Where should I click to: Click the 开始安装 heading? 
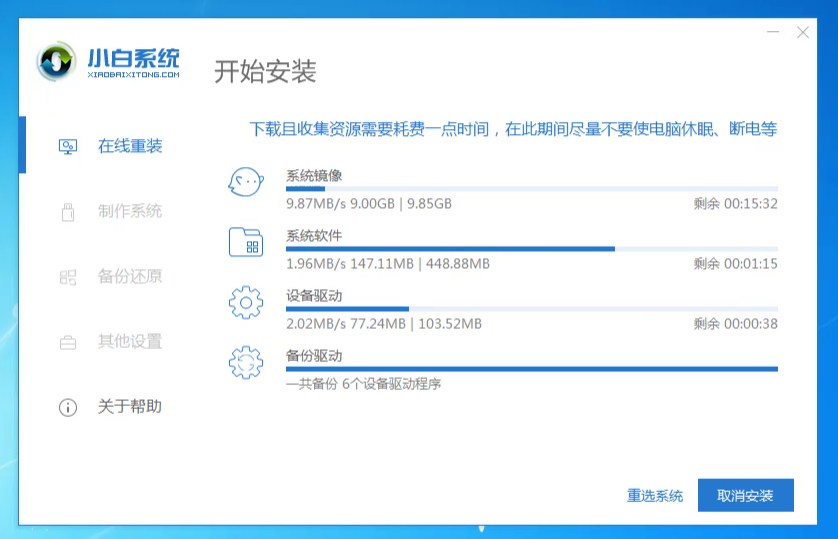(x=266, y=72)
